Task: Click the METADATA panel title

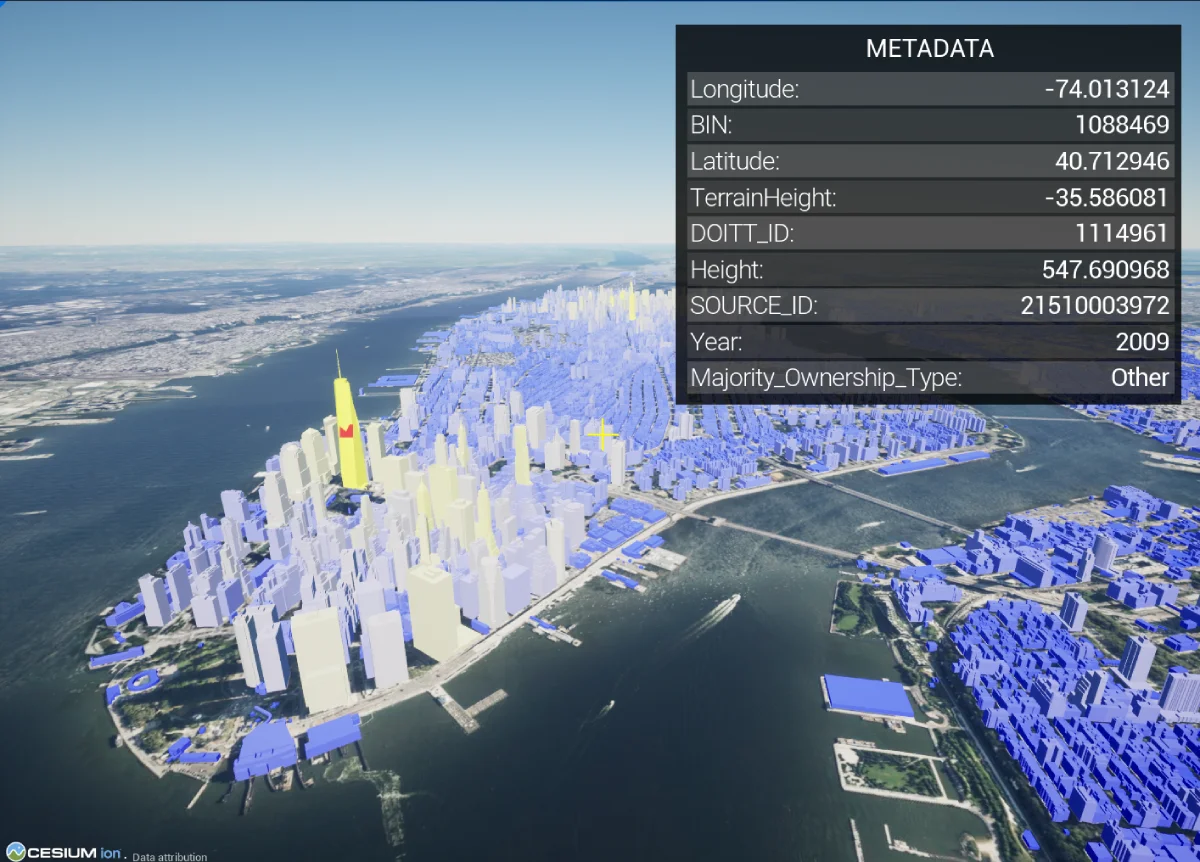Action: click(x=929, y=49)
